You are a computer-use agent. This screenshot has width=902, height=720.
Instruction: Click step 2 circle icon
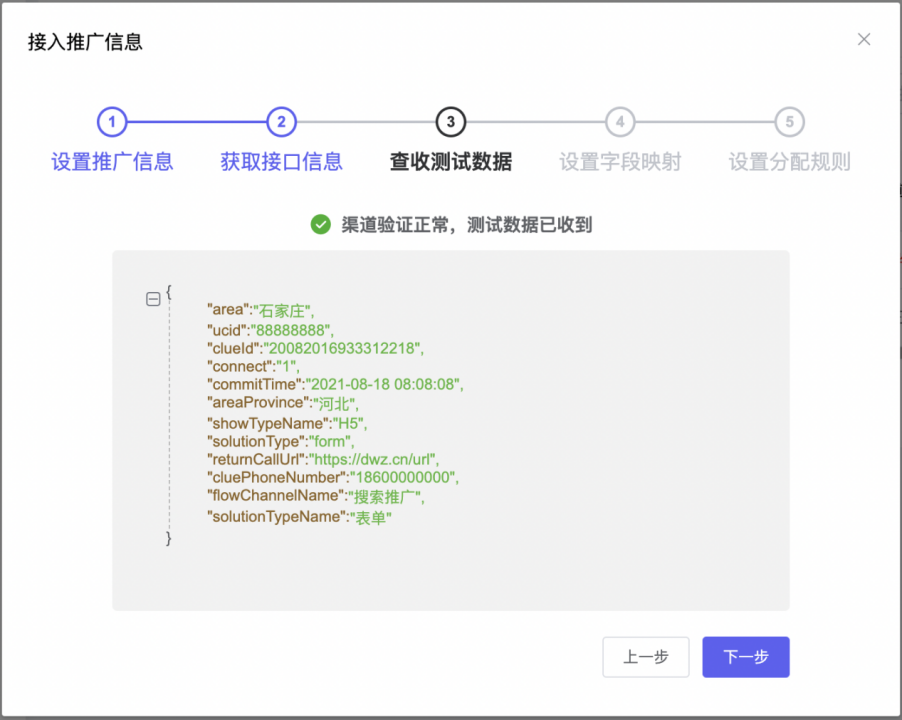pos(281,122)
